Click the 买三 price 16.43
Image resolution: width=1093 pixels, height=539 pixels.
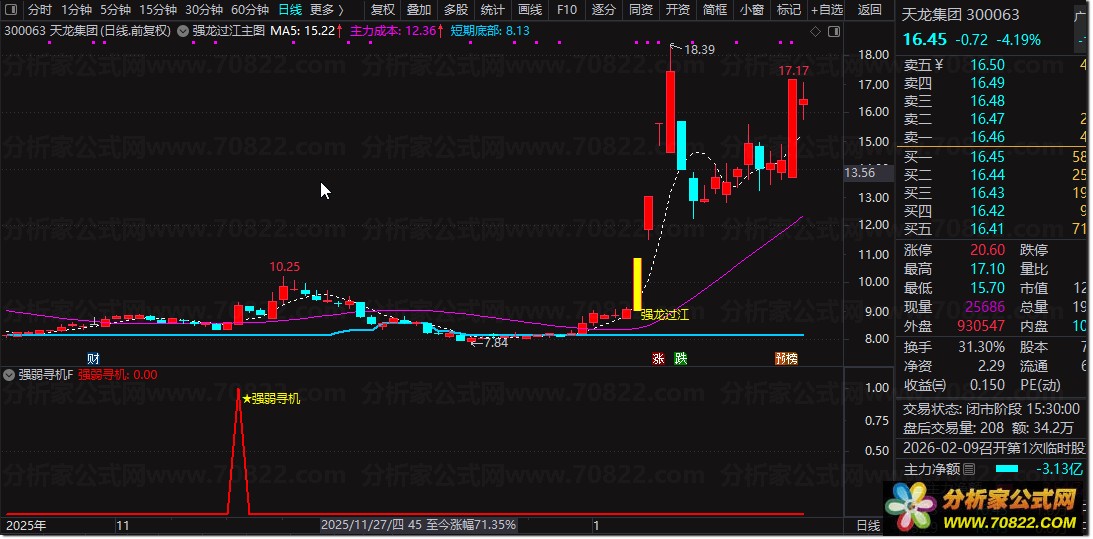coord(987,192)
